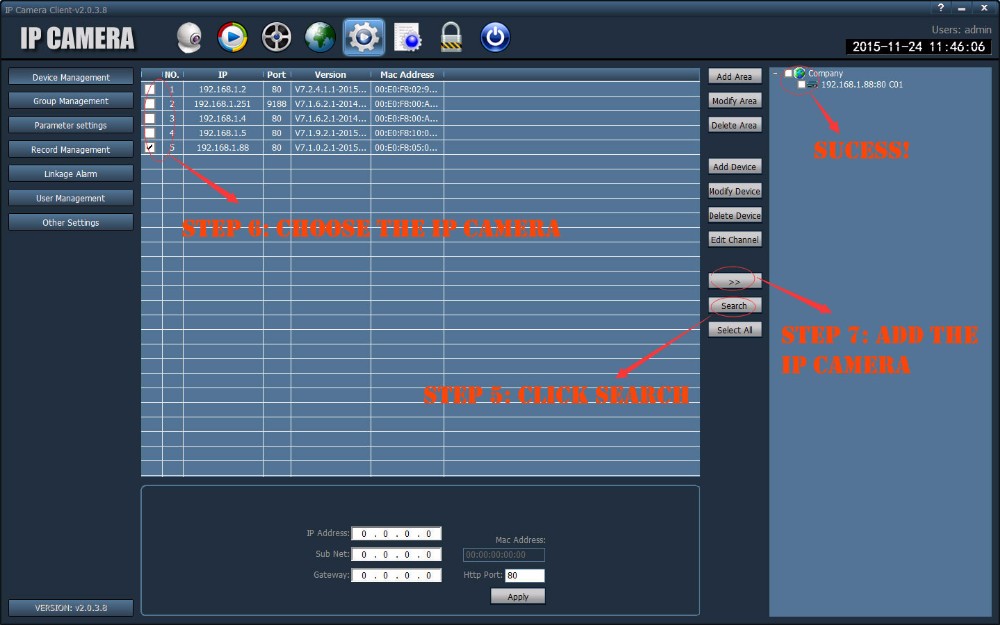
Task: Click the padlock lock icon
Action: coord(451,37)
